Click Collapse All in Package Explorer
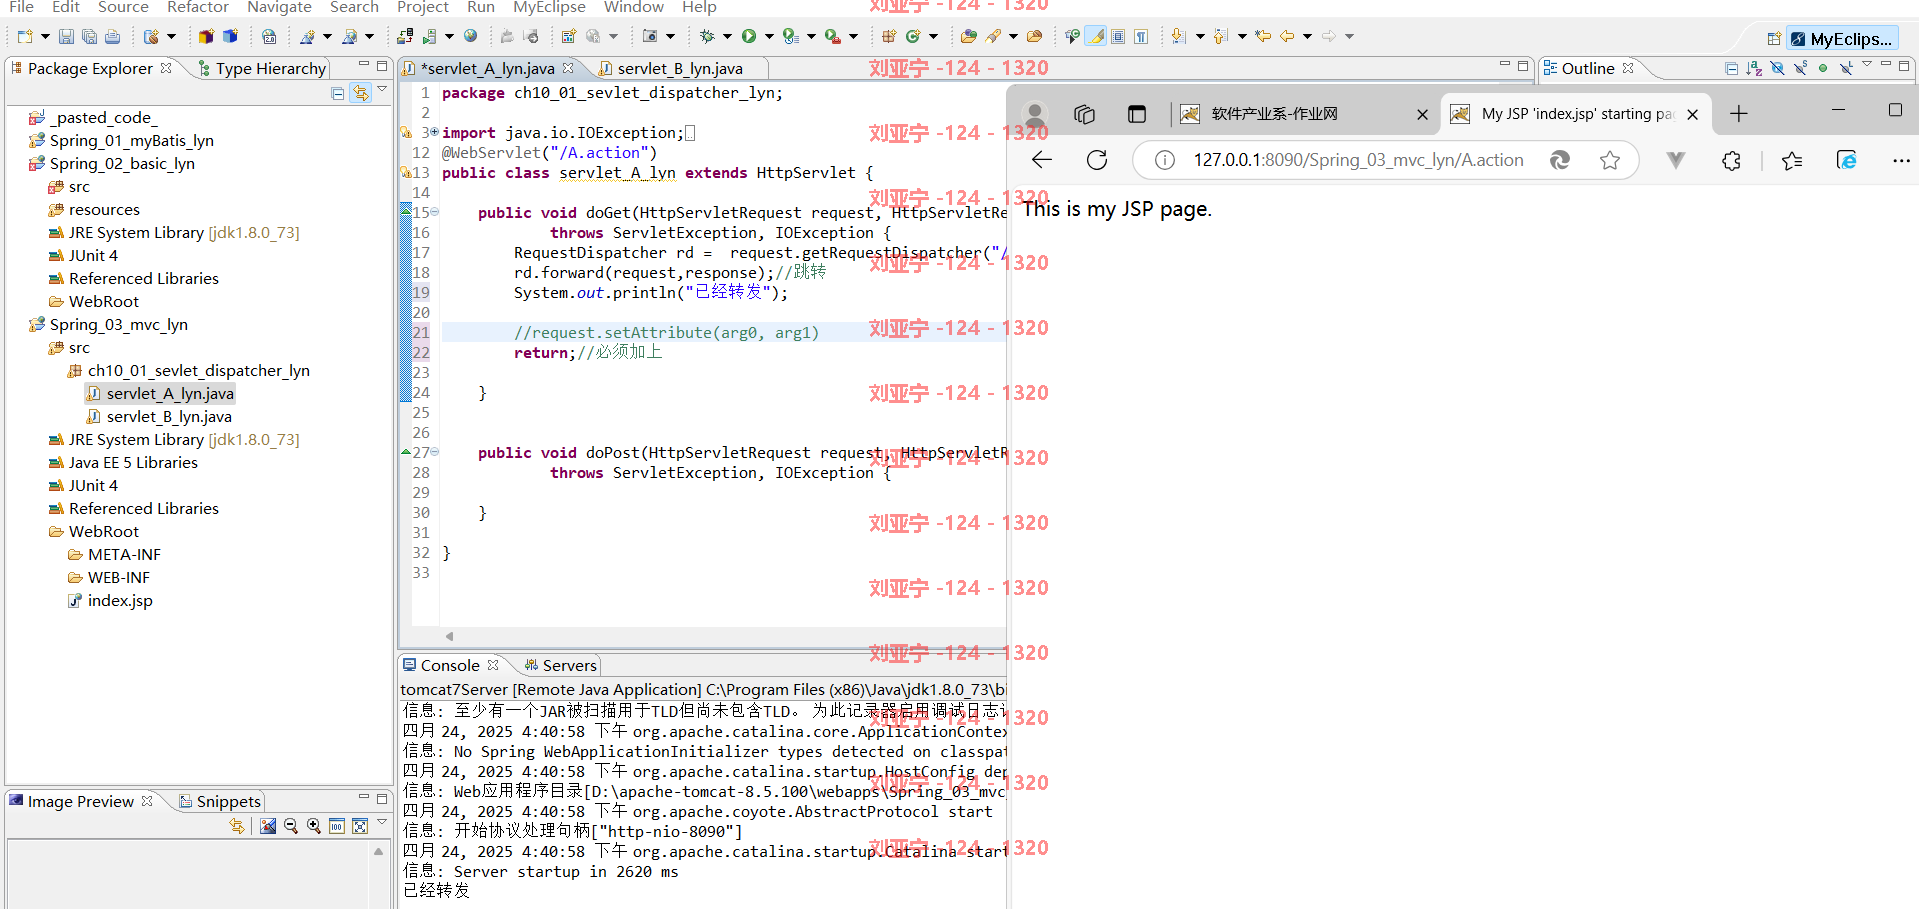 pyautogui.click(x=338, y=93)
